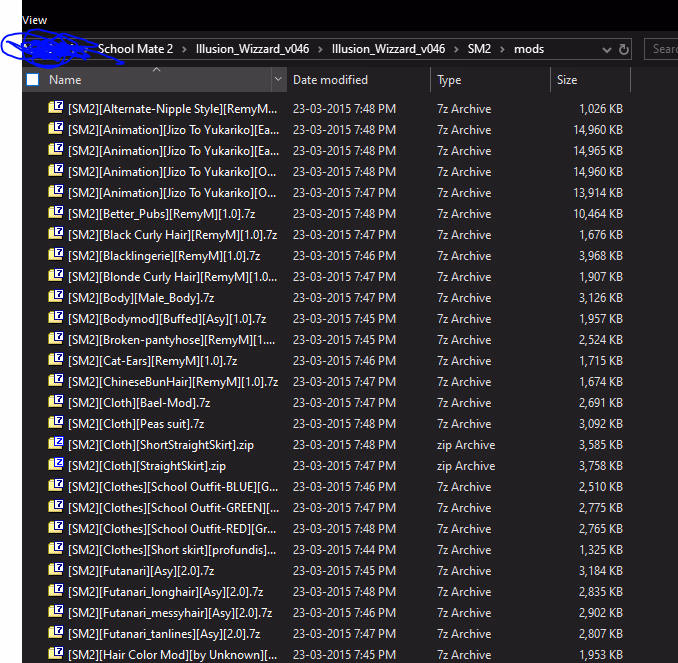The image size is (678, 663).
Task: Select file [SM2][Bodymod][Buffed][Asy][1.0].7z
Action: click(x=167, y=319)
